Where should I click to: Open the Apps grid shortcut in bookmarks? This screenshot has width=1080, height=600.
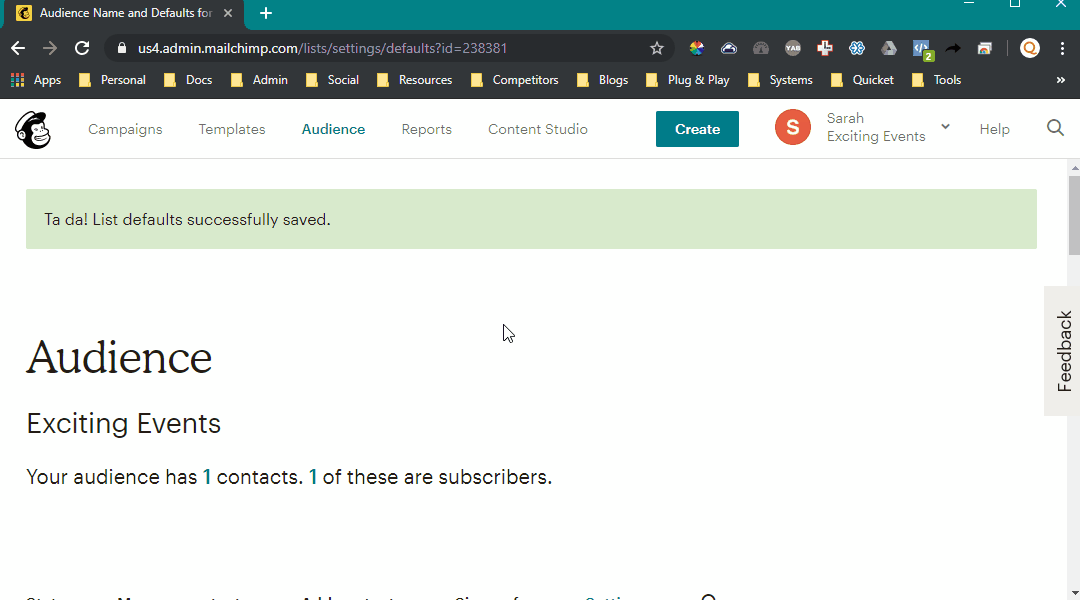tap(37, 80)
